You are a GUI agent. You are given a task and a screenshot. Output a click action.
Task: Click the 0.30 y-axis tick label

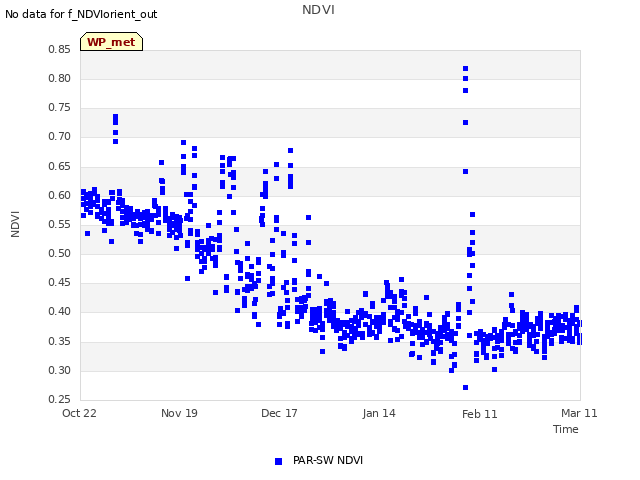60,370
